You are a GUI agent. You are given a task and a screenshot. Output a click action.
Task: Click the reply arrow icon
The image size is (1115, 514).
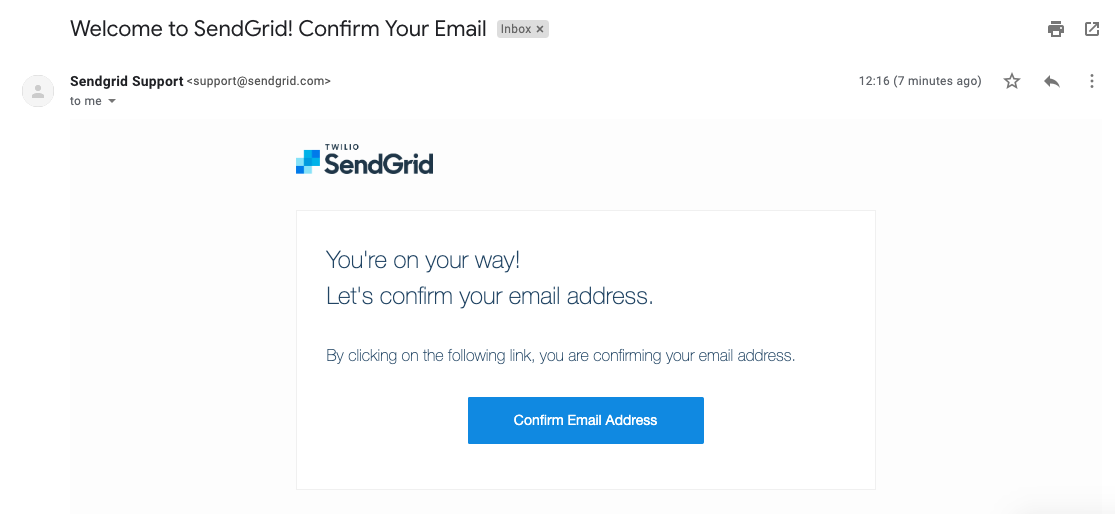click(1052, 81)
